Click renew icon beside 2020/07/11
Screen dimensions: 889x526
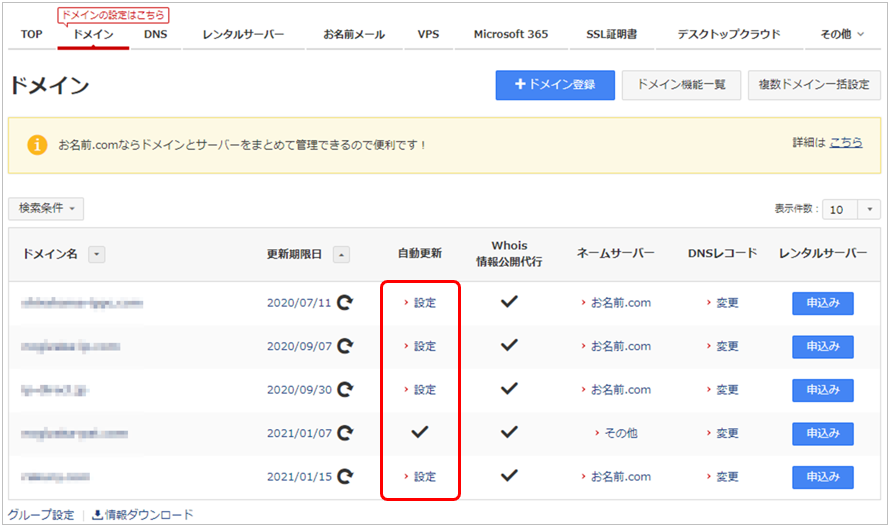[345, 303]
